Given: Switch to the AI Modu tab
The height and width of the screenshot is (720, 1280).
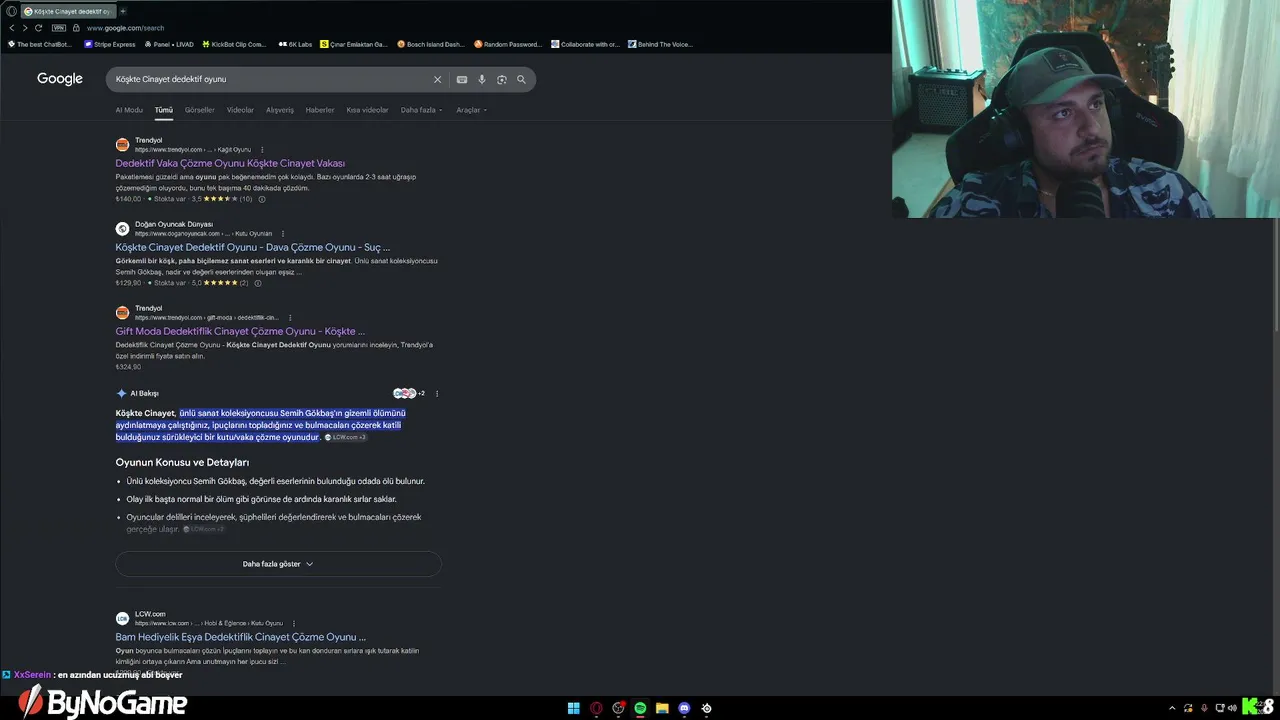Looking at the screenshot, I should tap(129, 110).
